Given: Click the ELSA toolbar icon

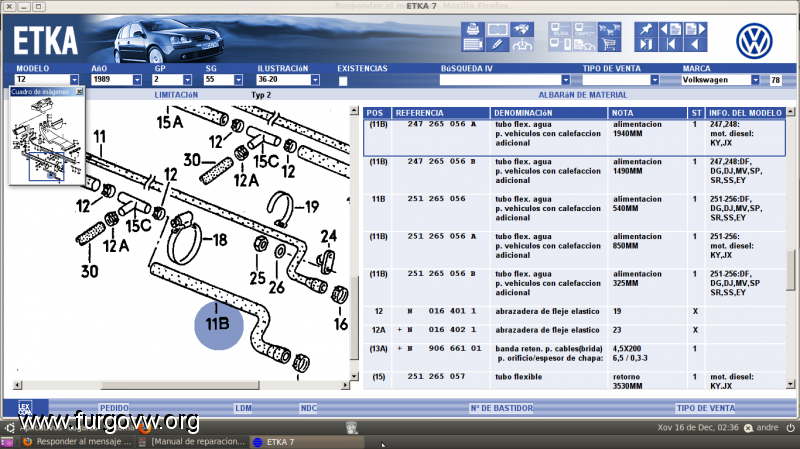Looking at the screenshot, I should (560, 29).
